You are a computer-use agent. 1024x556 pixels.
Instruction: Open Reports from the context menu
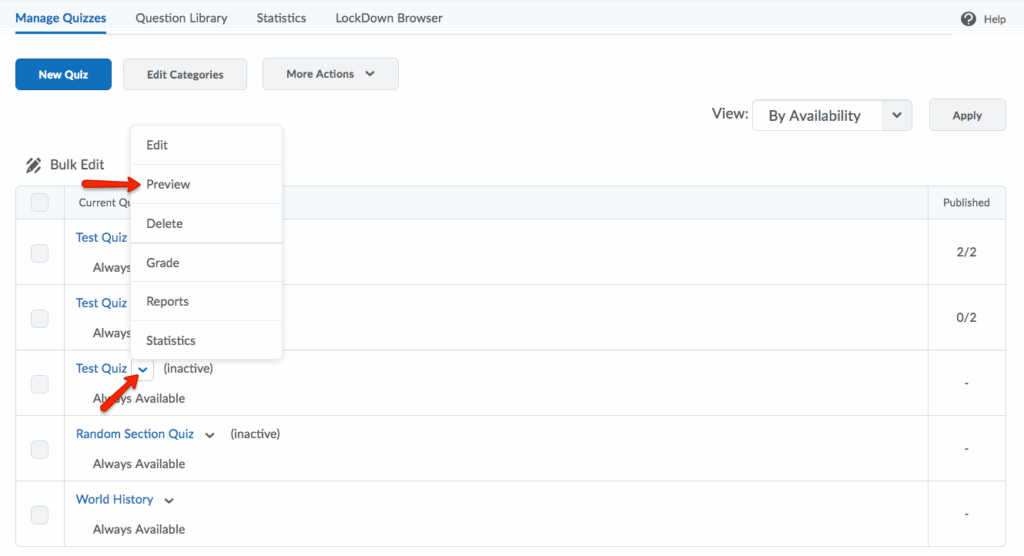167,301
